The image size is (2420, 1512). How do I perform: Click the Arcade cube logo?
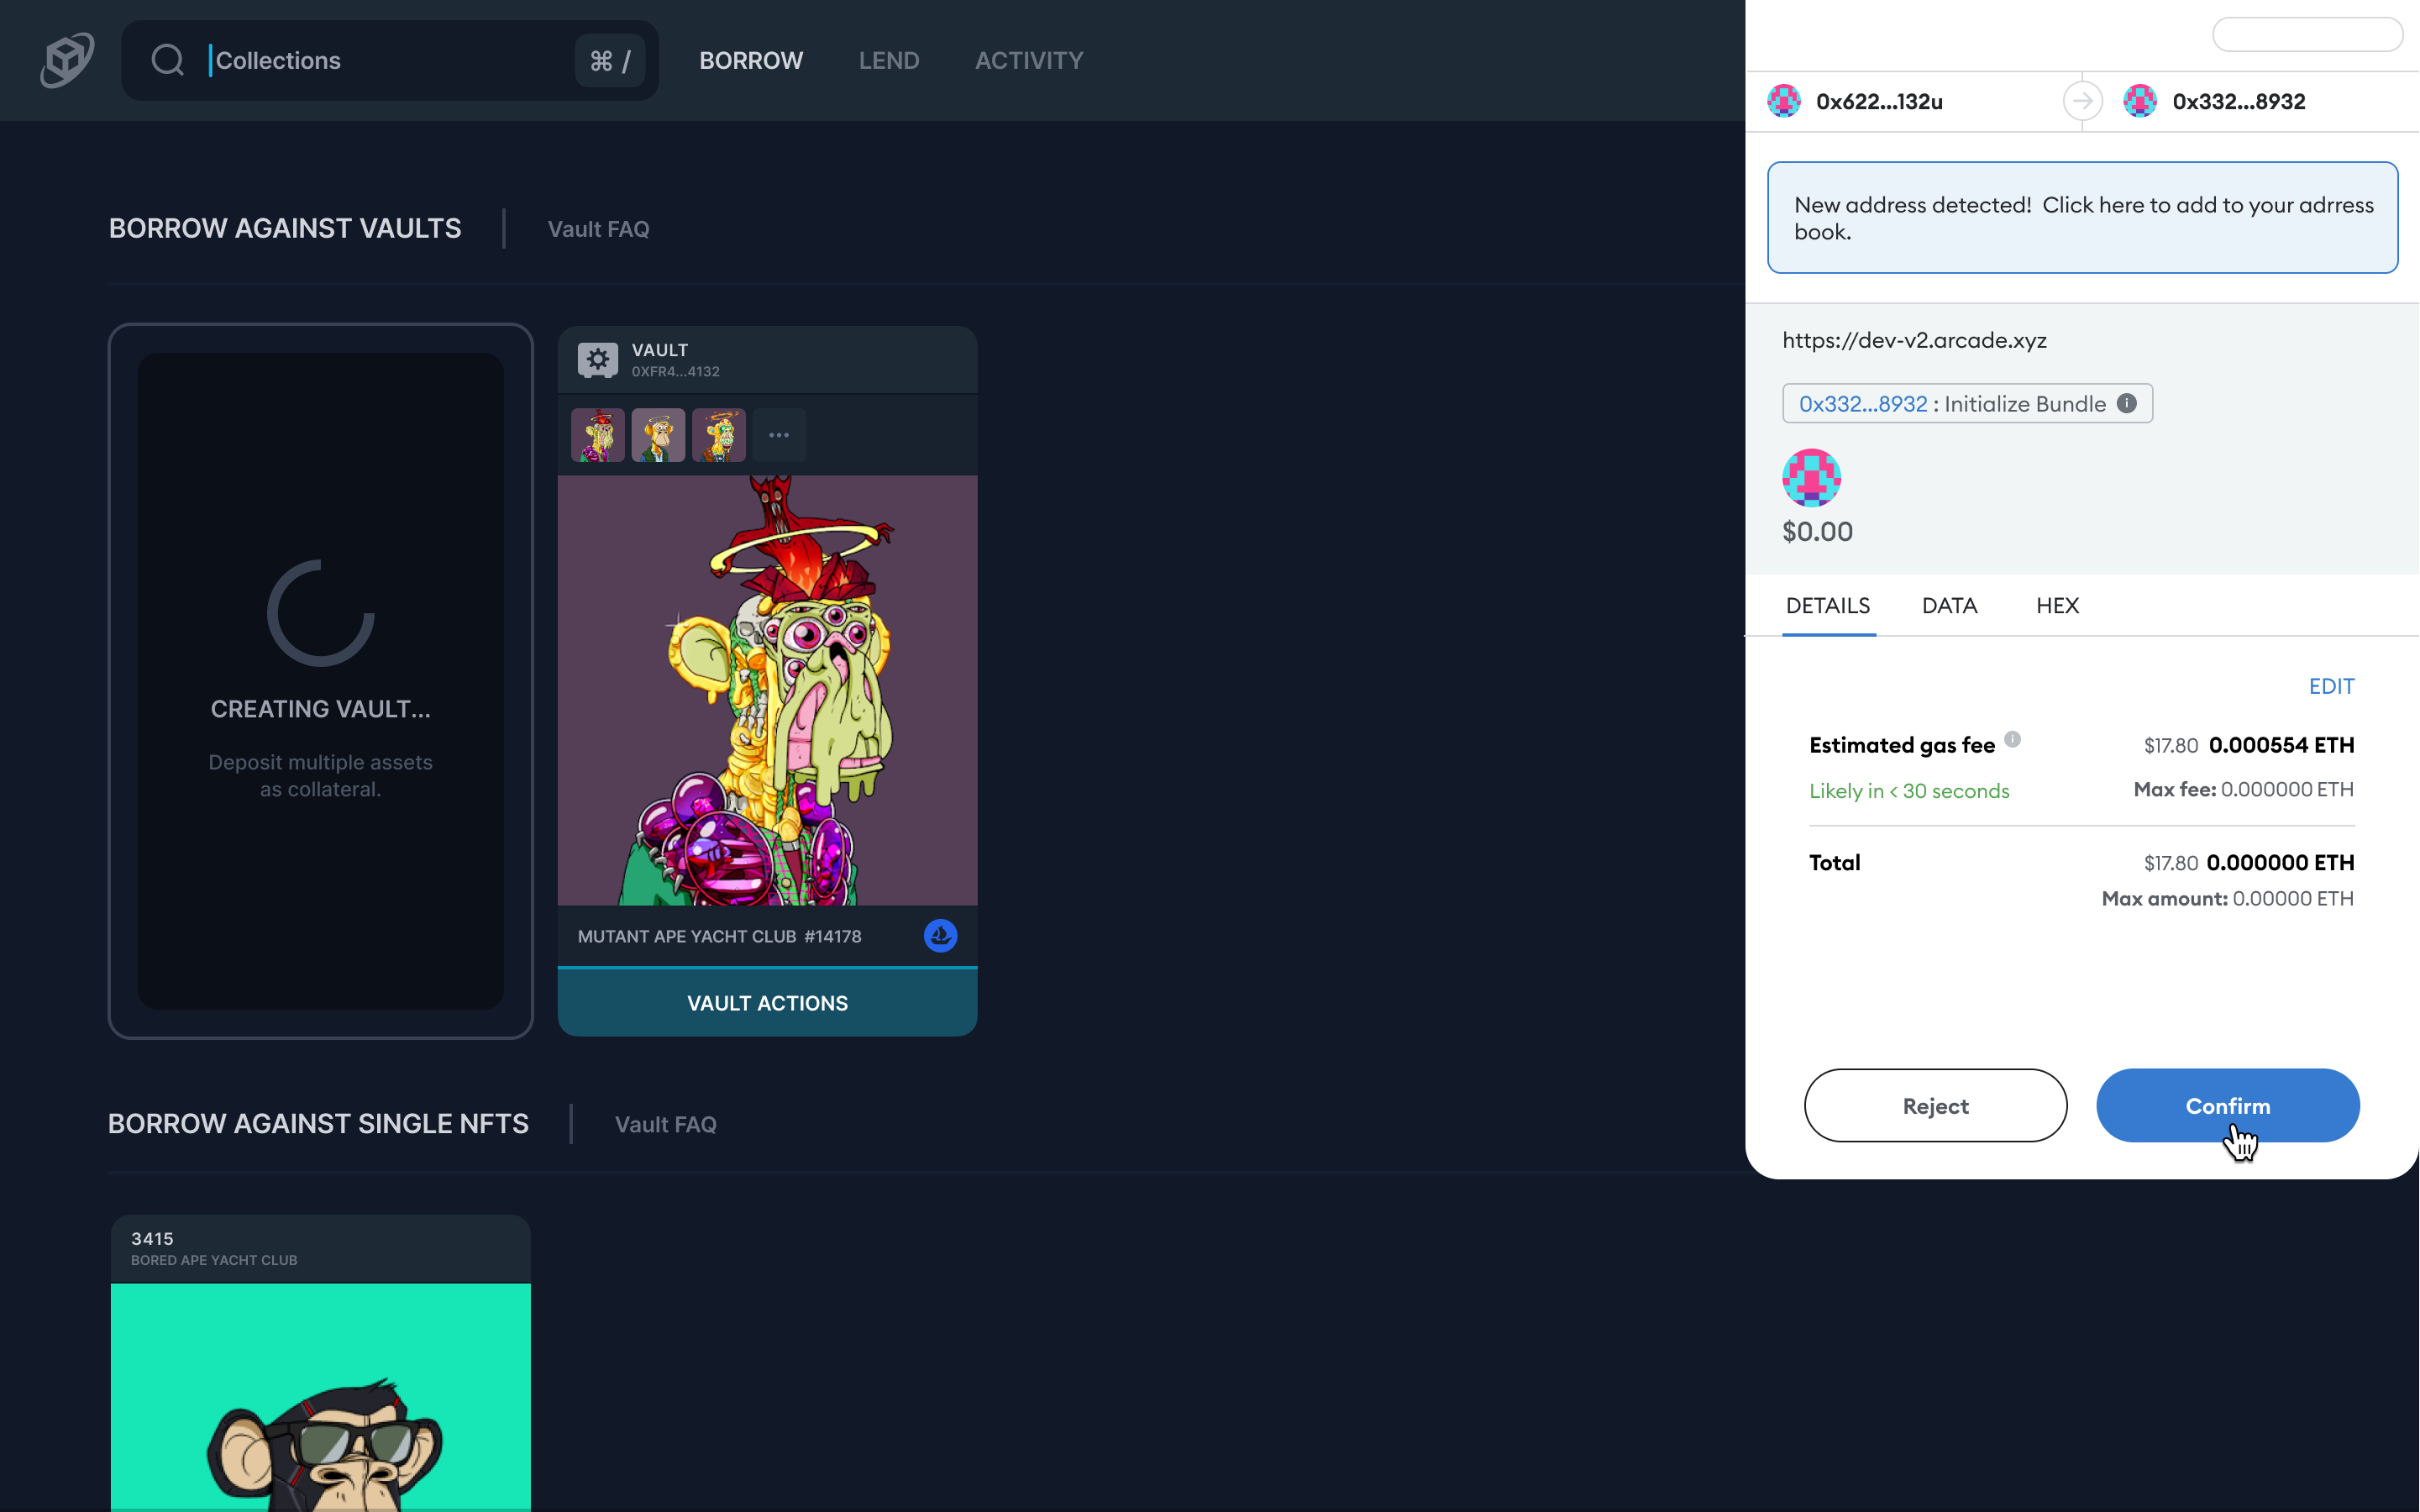pyautogui.click(x=67, y=60)
